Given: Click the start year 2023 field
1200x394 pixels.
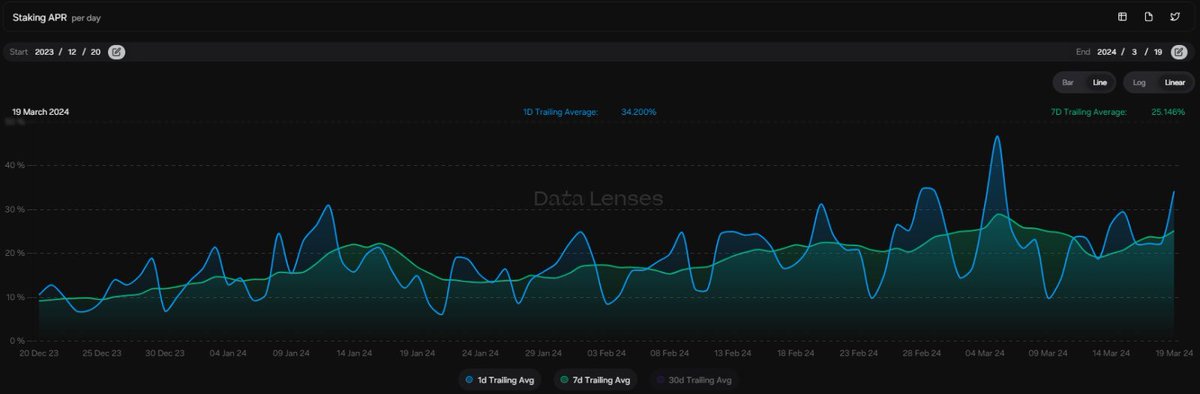Looking at the screenshot, I should 45,52.
